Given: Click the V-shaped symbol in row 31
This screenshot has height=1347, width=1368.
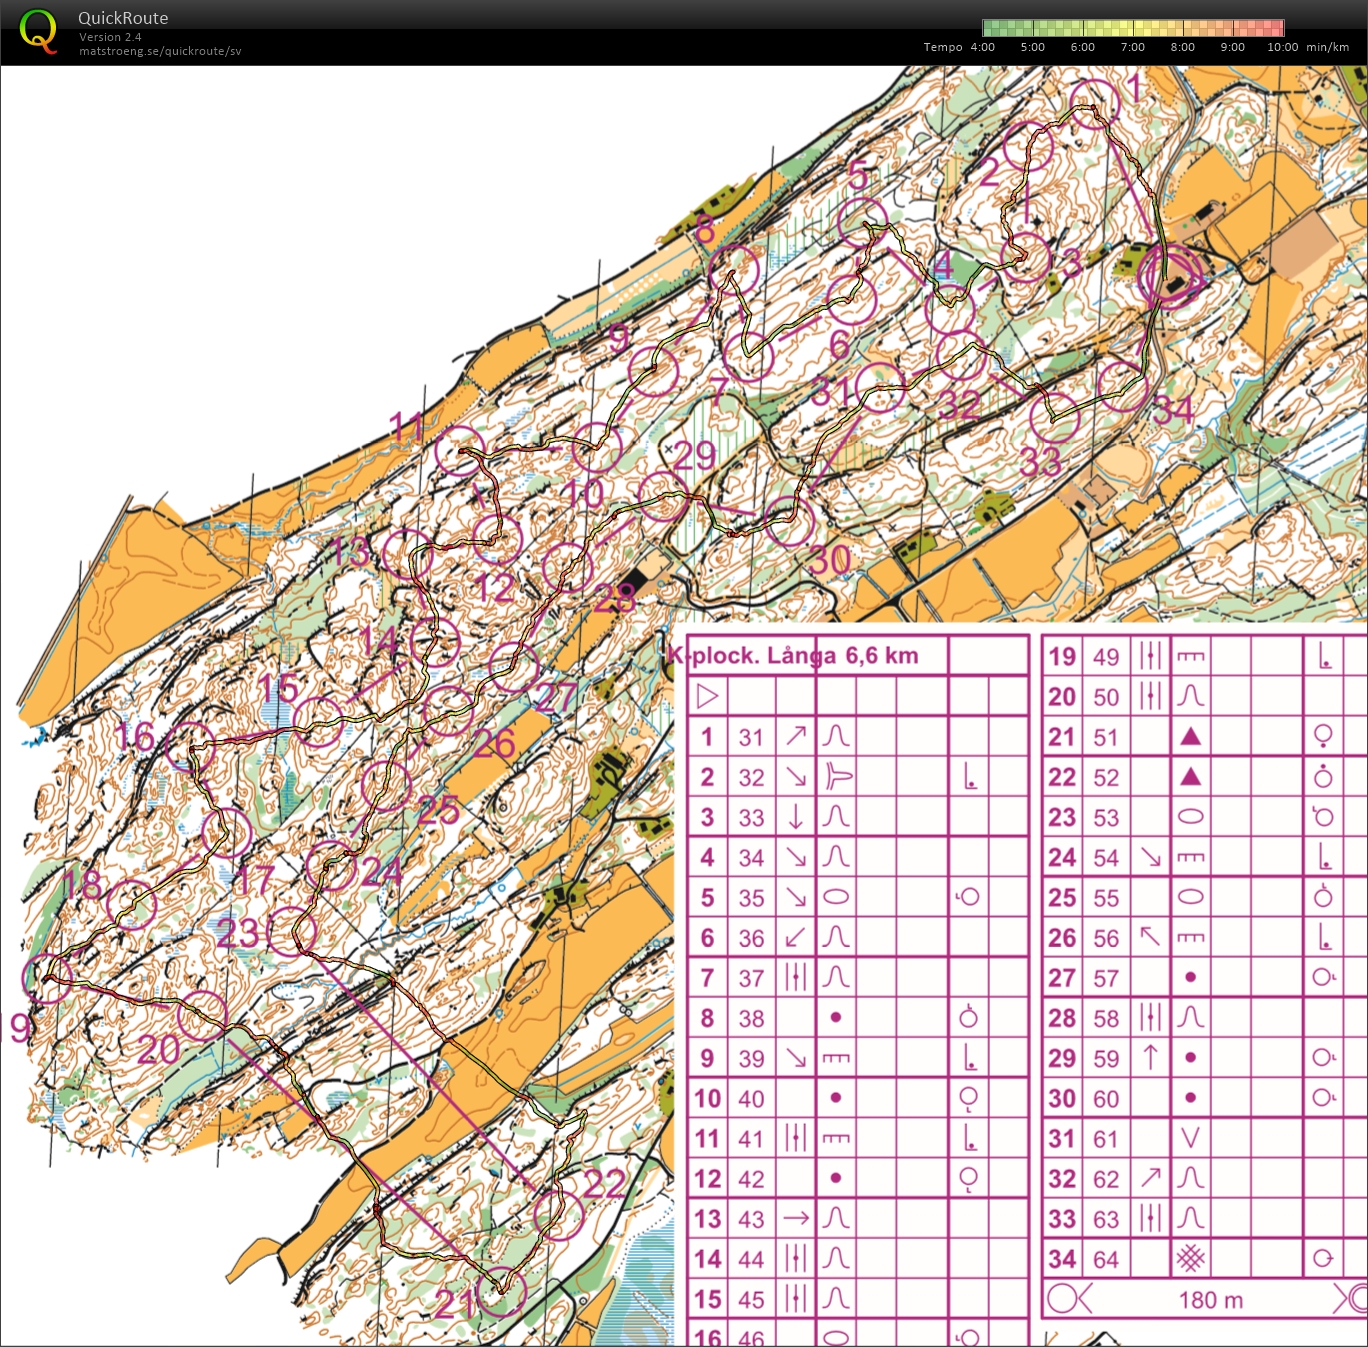Looking at the screenshot, I should click(1190, 1138).
